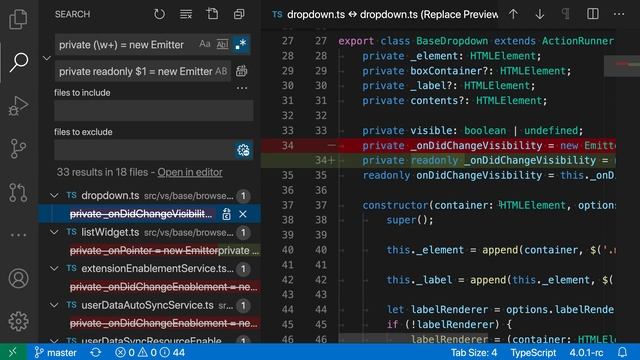Toggle Match Whole Word option

point(222,44)
